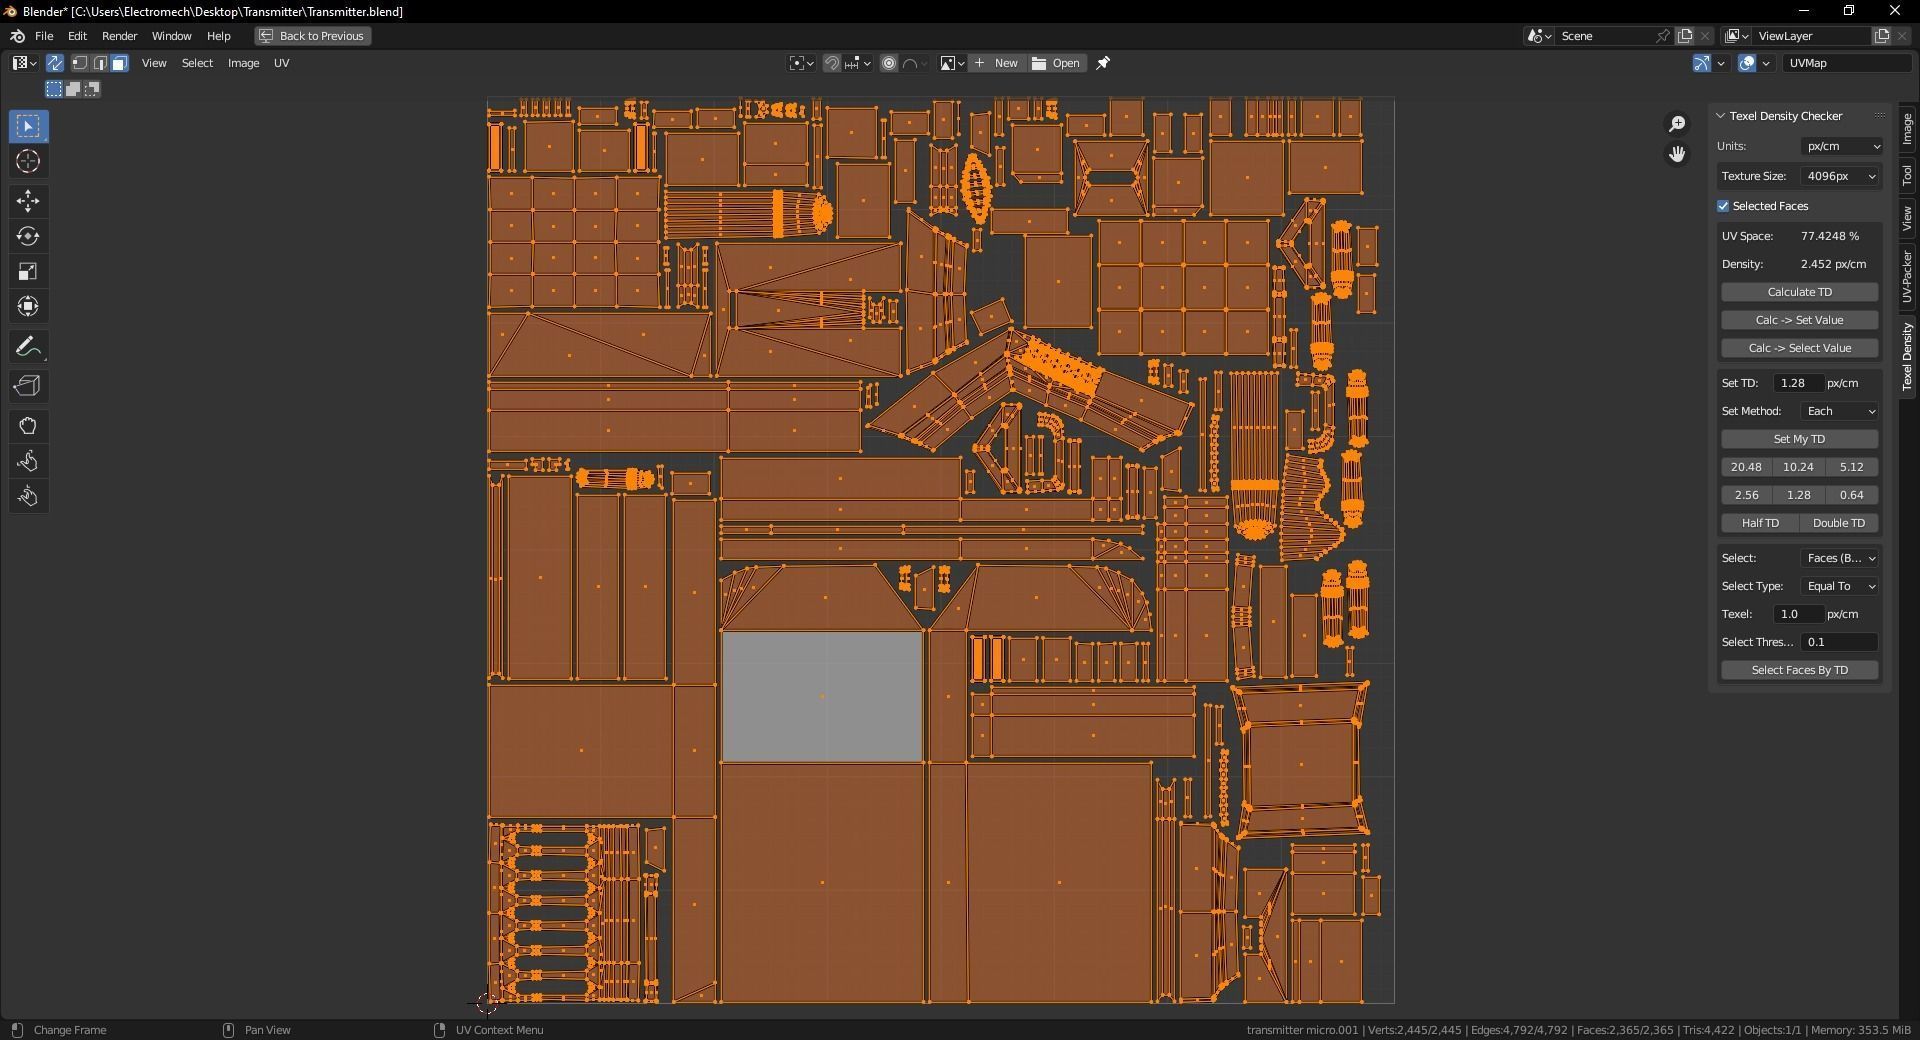Pick the Rotate tool
The height and width of the screenshot is (1040, 1920).
[x=28, y=236]
